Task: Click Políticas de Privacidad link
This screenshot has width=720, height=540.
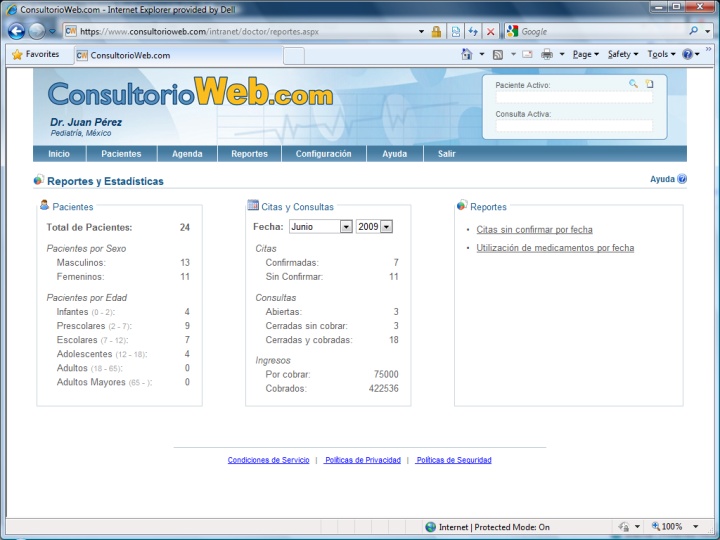Action: pyautogui.click(x=362, y=460)
